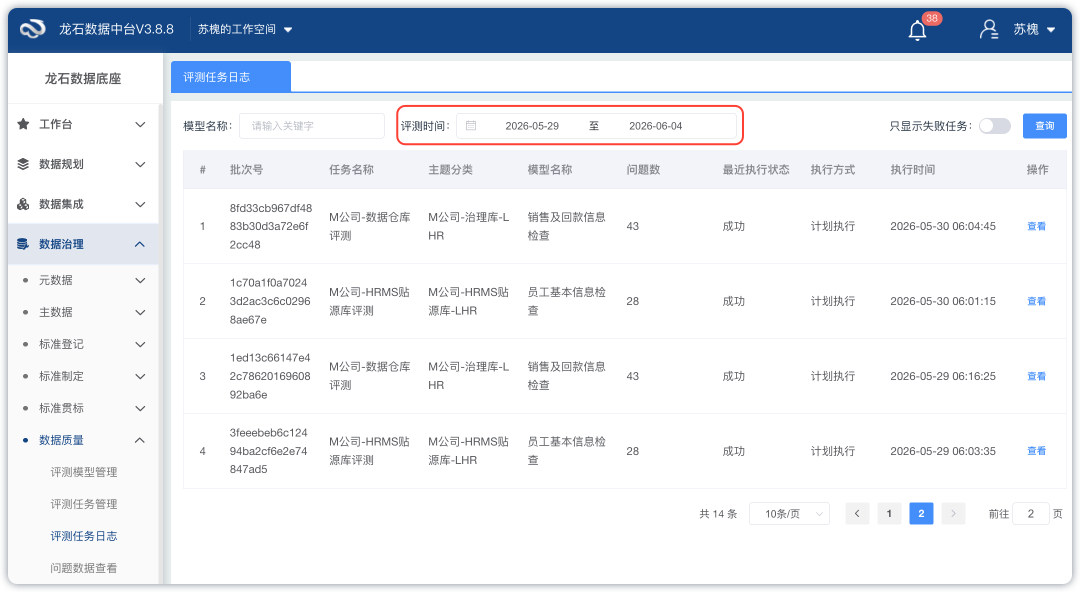Click 查看 for batch 1c70a1f0a7024
1080x592 pixels.
pos(1037,301)
